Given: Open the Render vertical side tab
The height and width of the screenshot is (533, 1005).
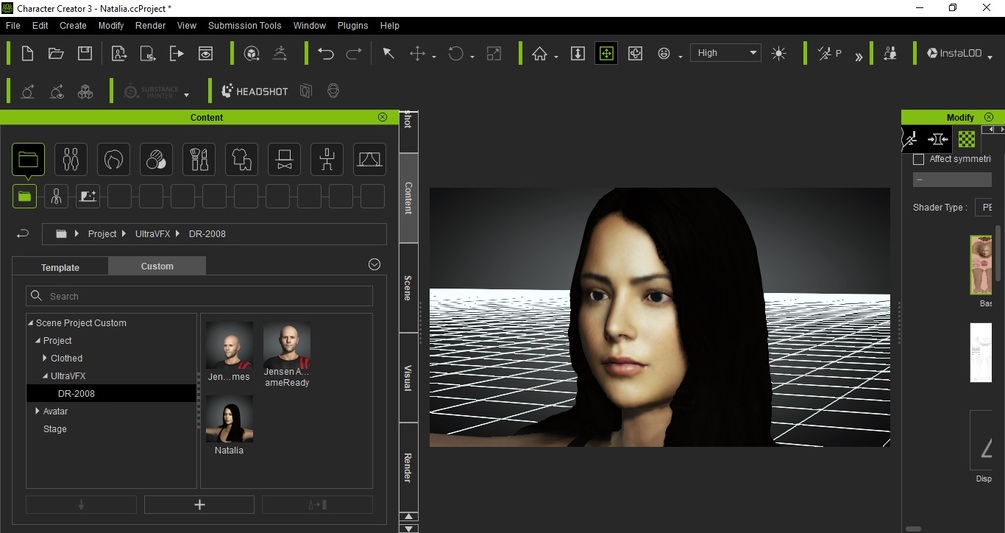Looking at the screenshot, I should (x=408, y=467).
